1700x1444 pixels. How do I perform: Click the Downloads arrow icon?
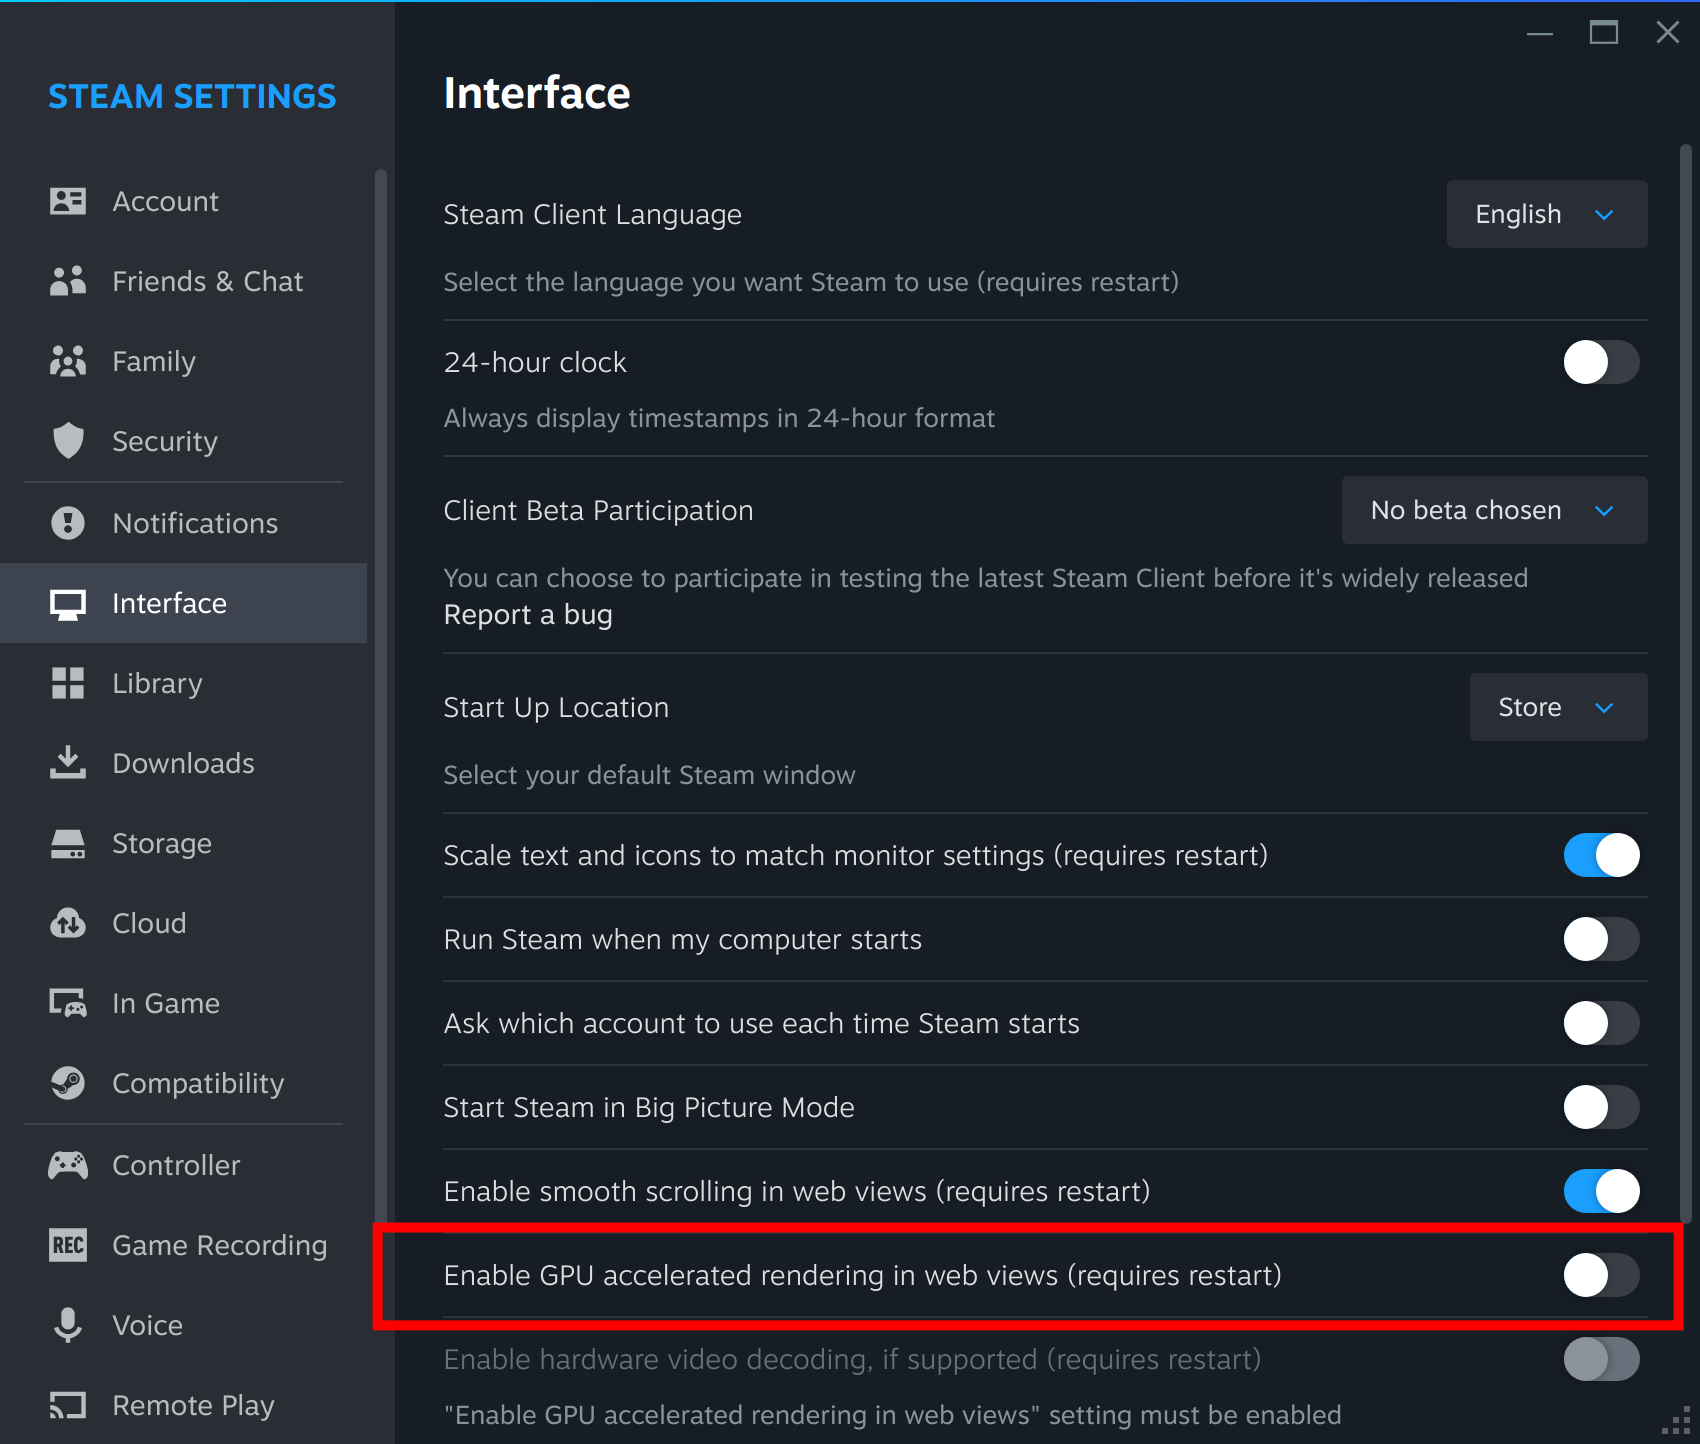pos(68,762)
